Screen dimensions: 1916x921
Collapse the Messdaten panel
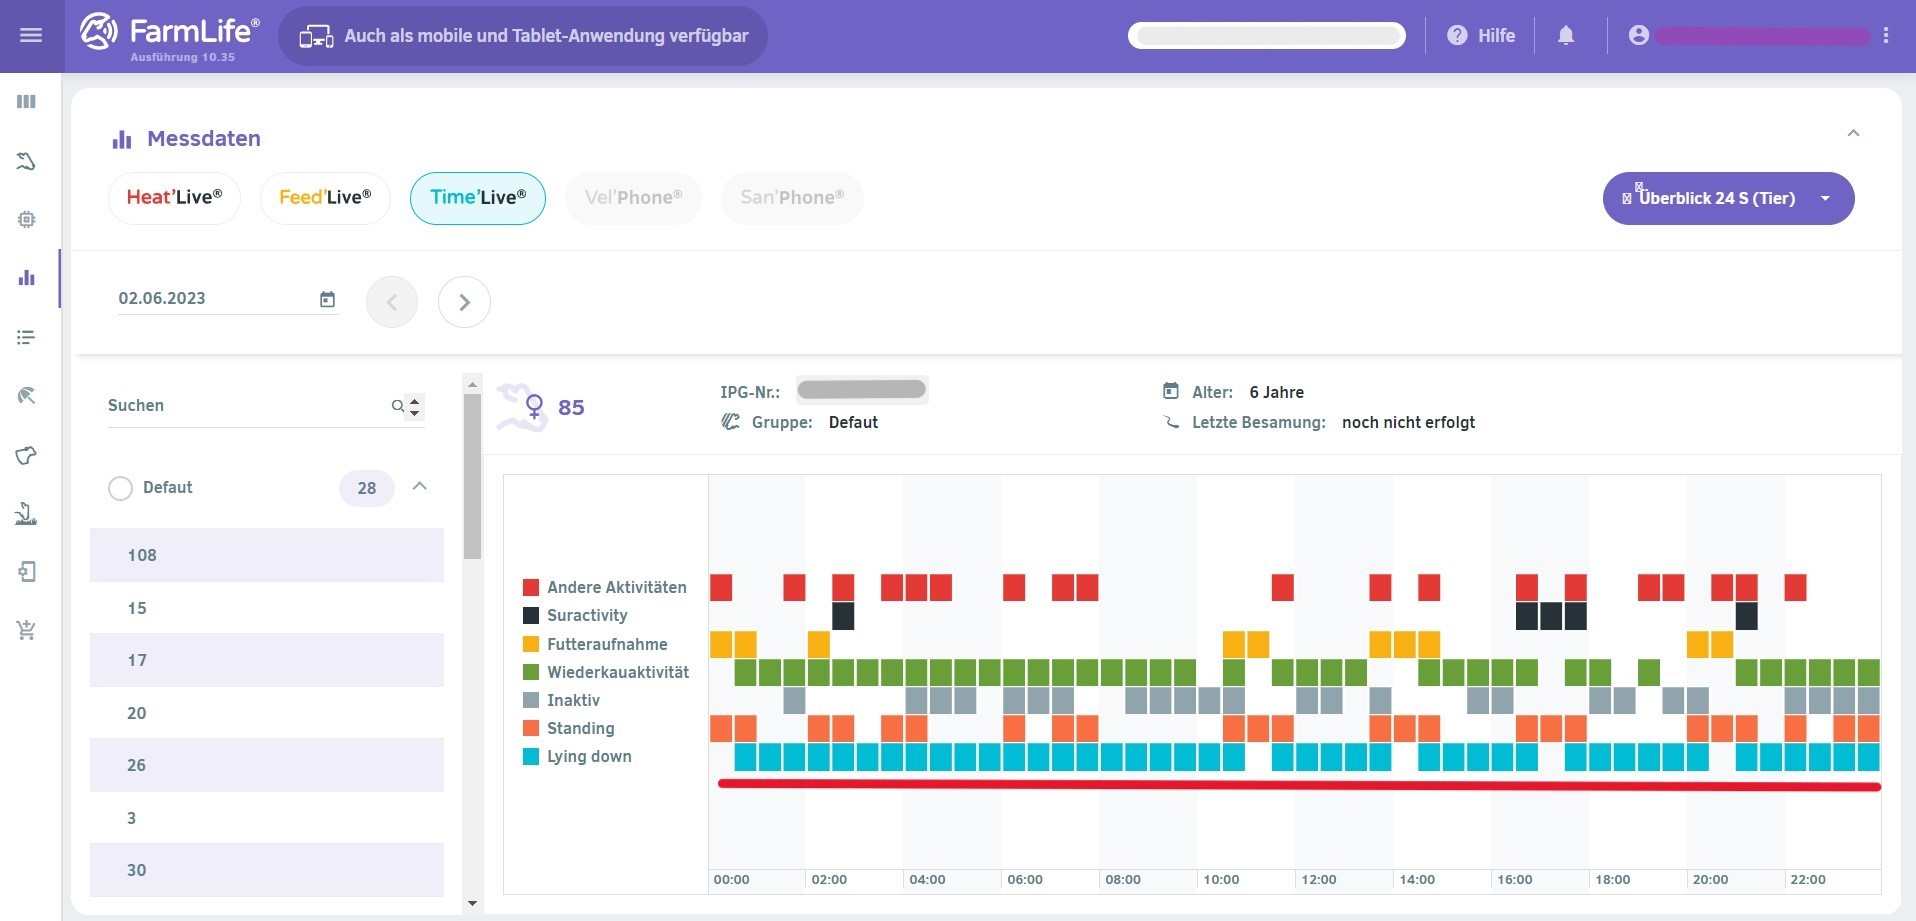click(x=1853, y=133)
